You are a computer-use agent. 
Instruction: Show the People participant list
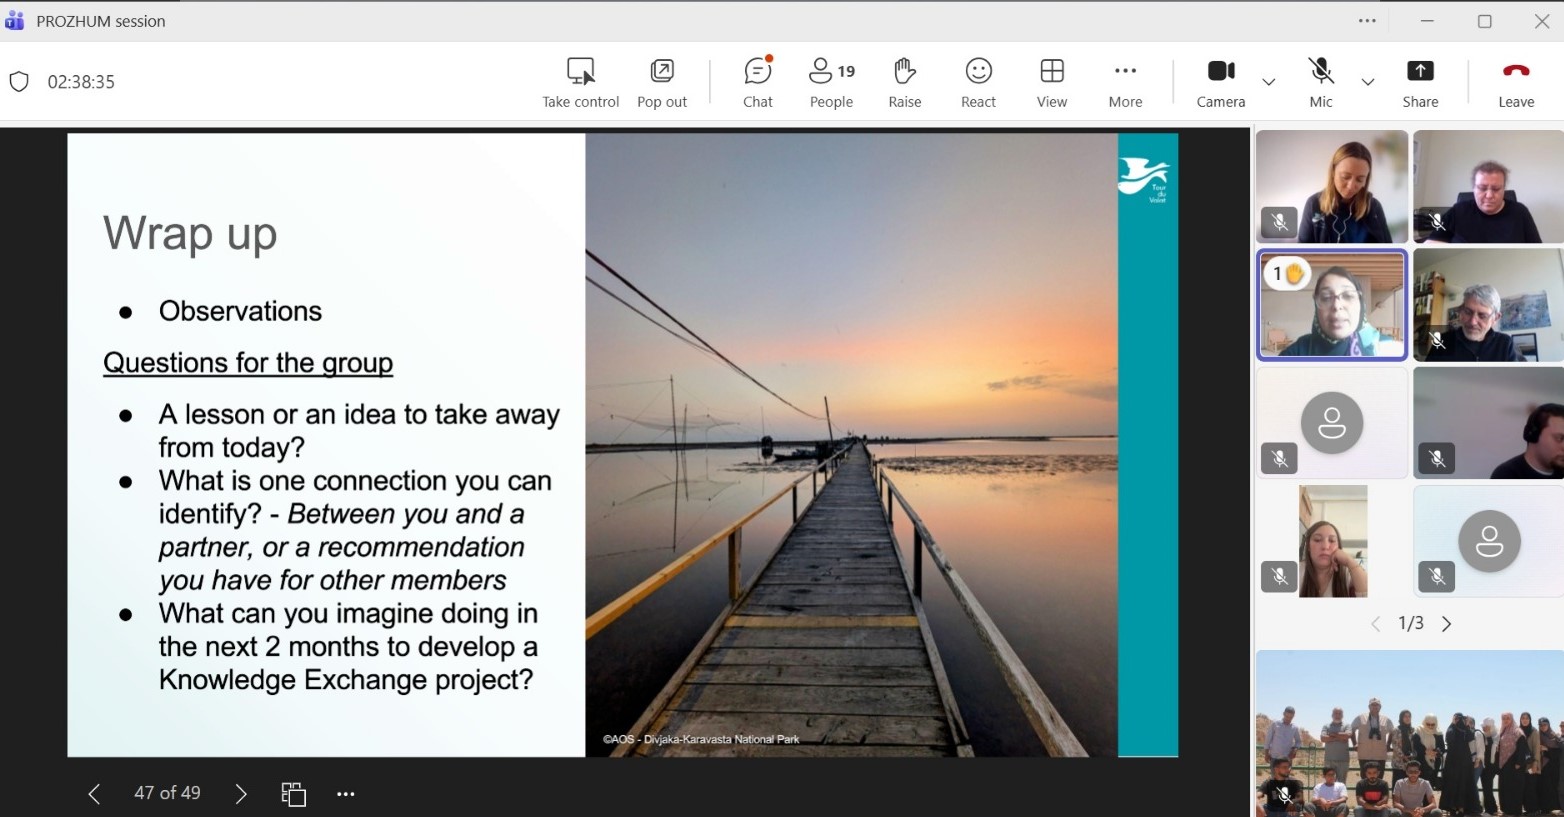pos(831,82)
